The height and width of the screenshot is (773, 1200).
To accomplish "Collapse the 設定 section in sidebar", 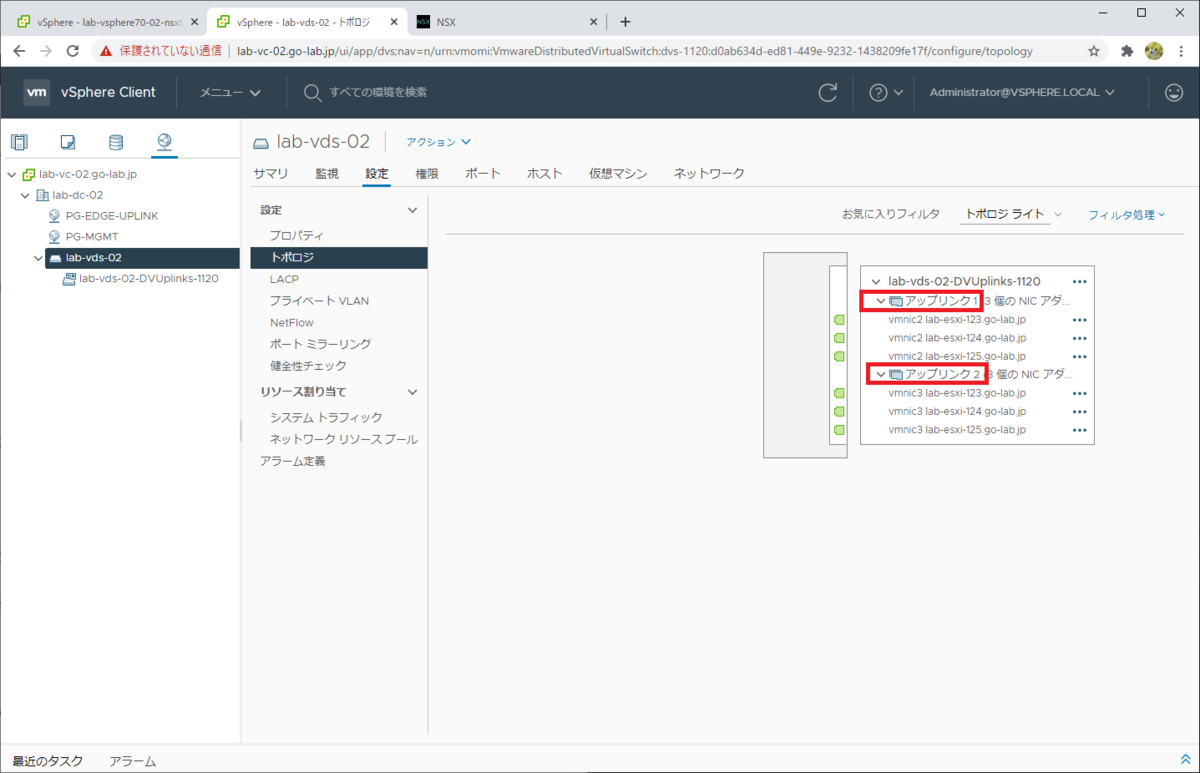I will point(412,210).
